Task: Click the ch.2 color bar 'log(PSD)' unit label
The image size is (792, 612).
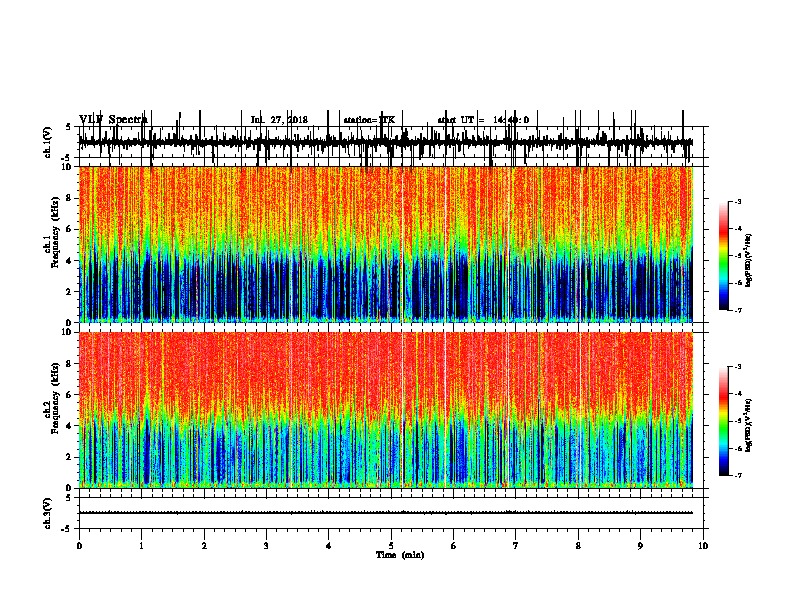Action: pyautogui.click(x=749, y=425)
